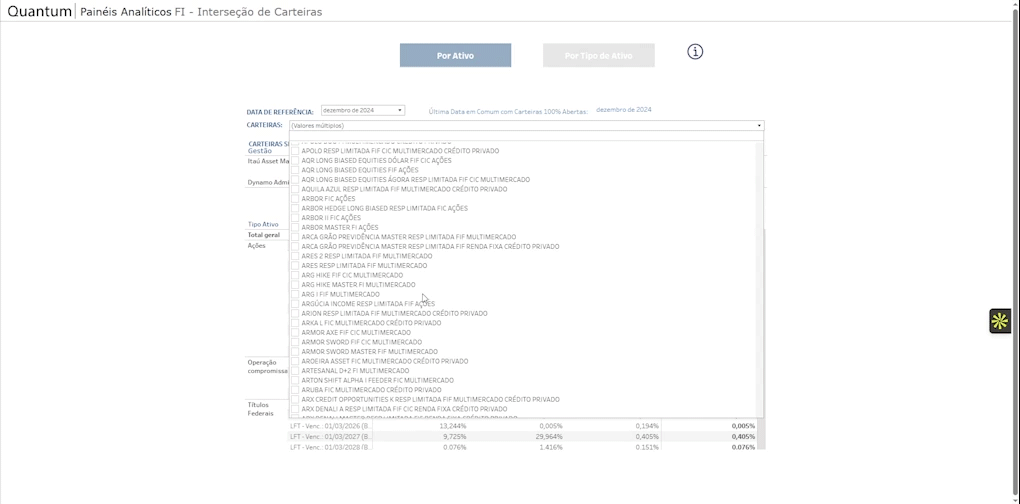Select ARMOR SWORD MASTER FIF checkbox
Image resolution: width=1020 pixels, height=504 pixels.
click(x=295, y=351)
